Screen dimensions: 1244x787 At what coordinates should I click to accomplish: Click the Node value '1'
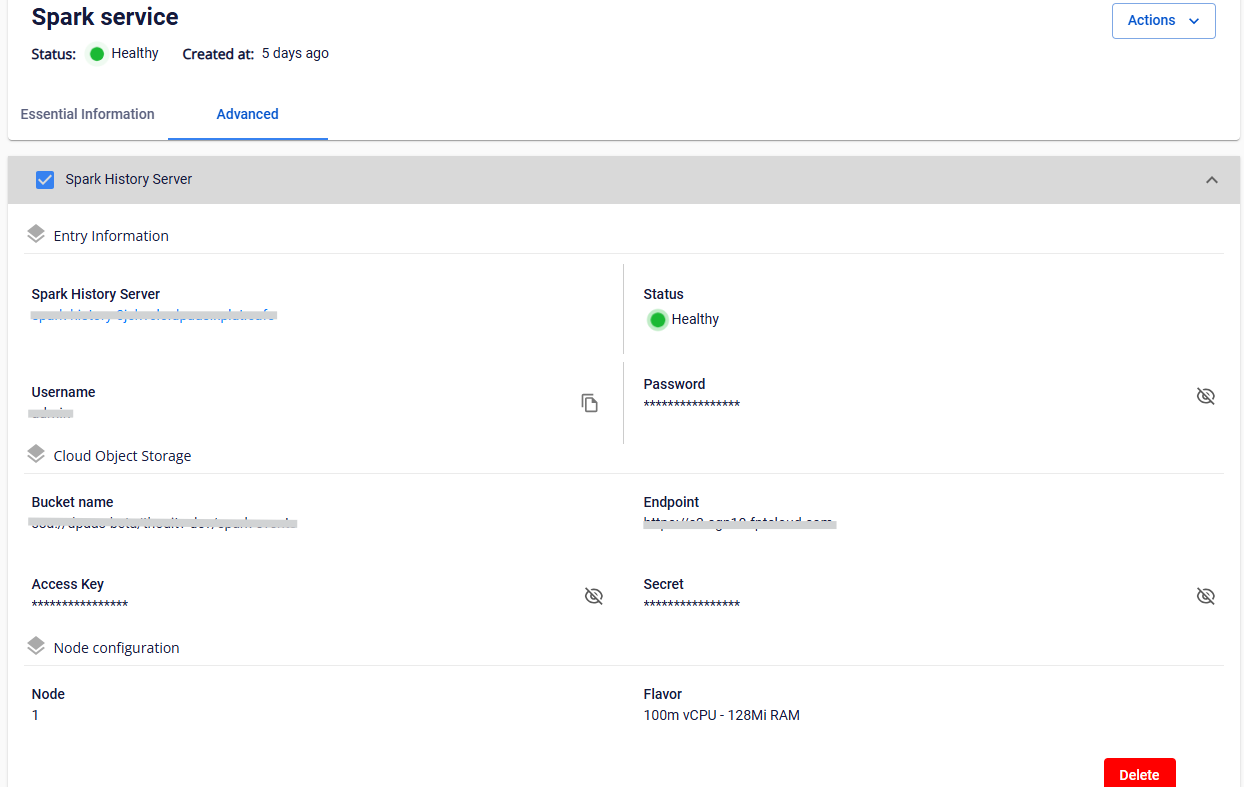pyautogui.click(x=35, y=715)
